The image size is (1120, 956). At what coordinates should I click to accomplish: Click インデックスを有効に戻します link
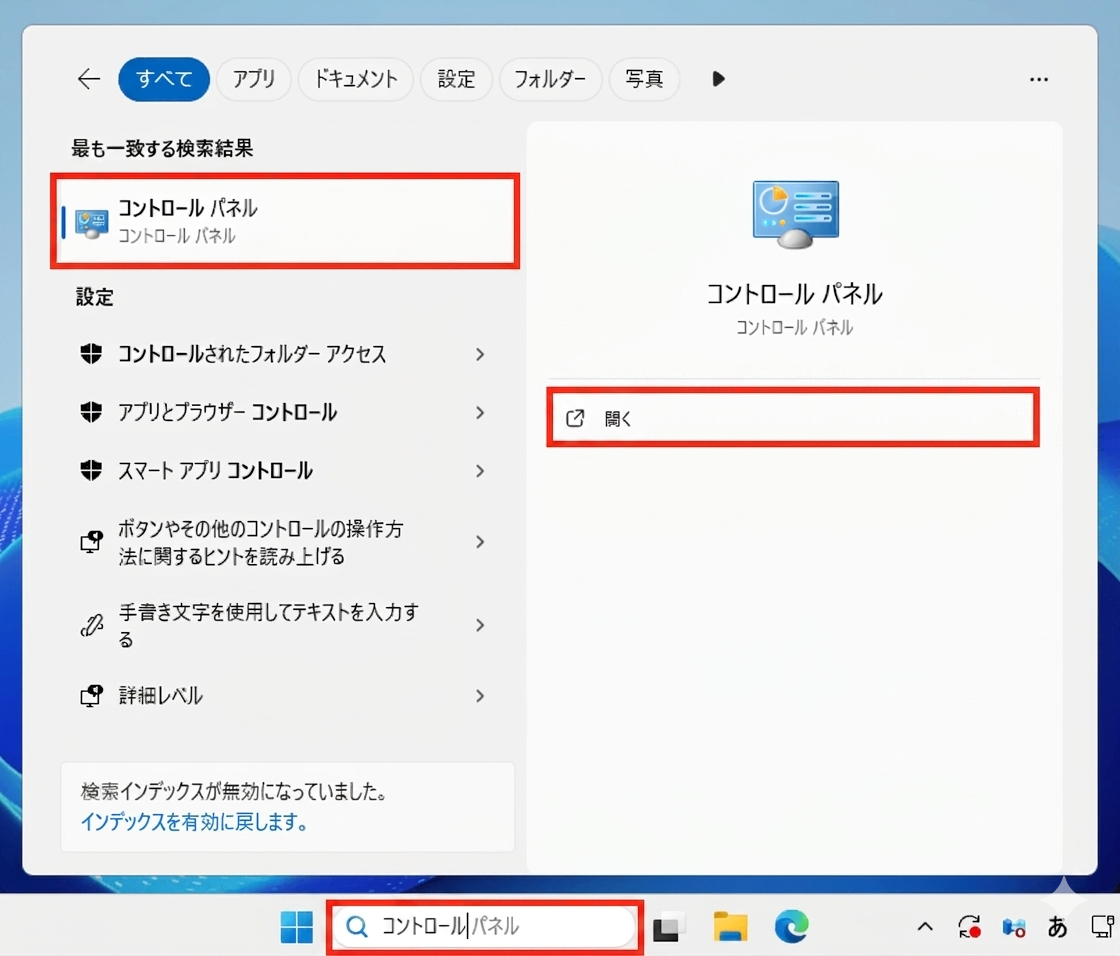pos(194,822)
